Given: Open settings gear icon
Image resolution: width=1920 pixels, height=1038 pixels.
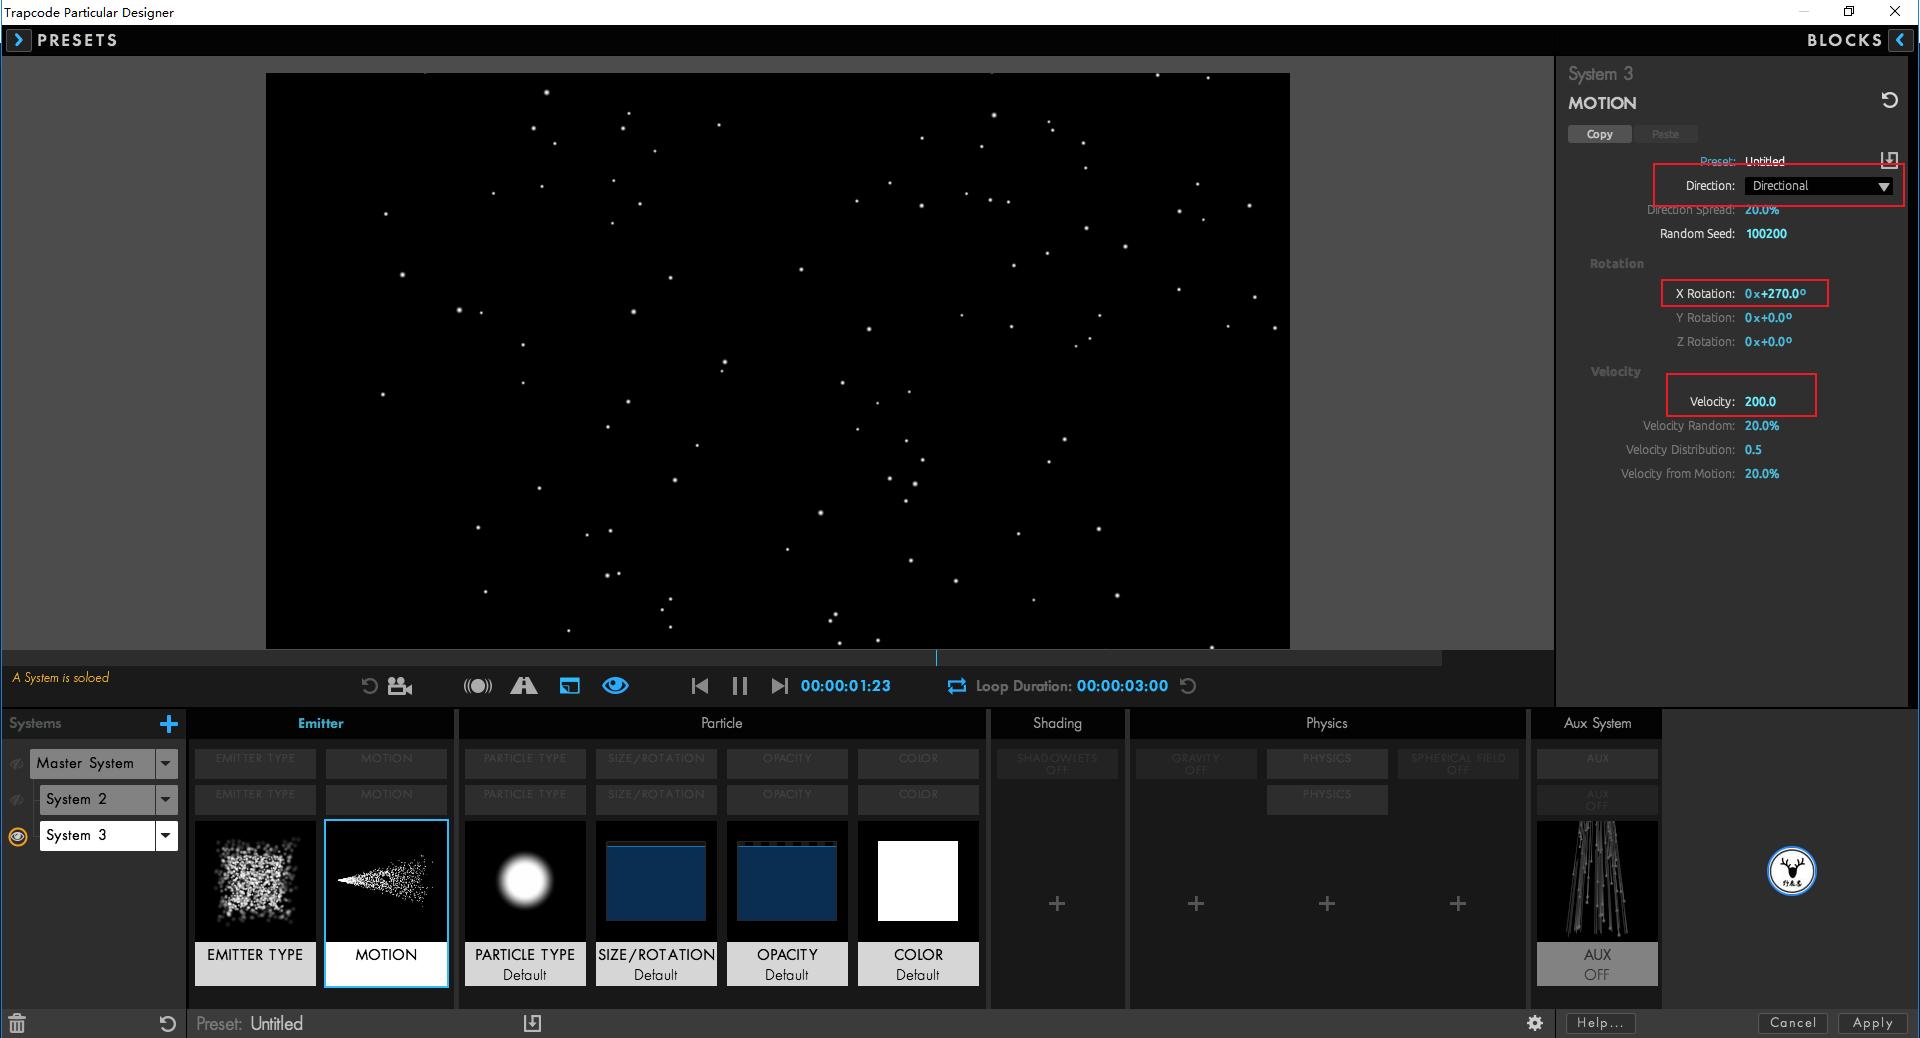Looking at the screenshot, I should coord(1534,1023).
